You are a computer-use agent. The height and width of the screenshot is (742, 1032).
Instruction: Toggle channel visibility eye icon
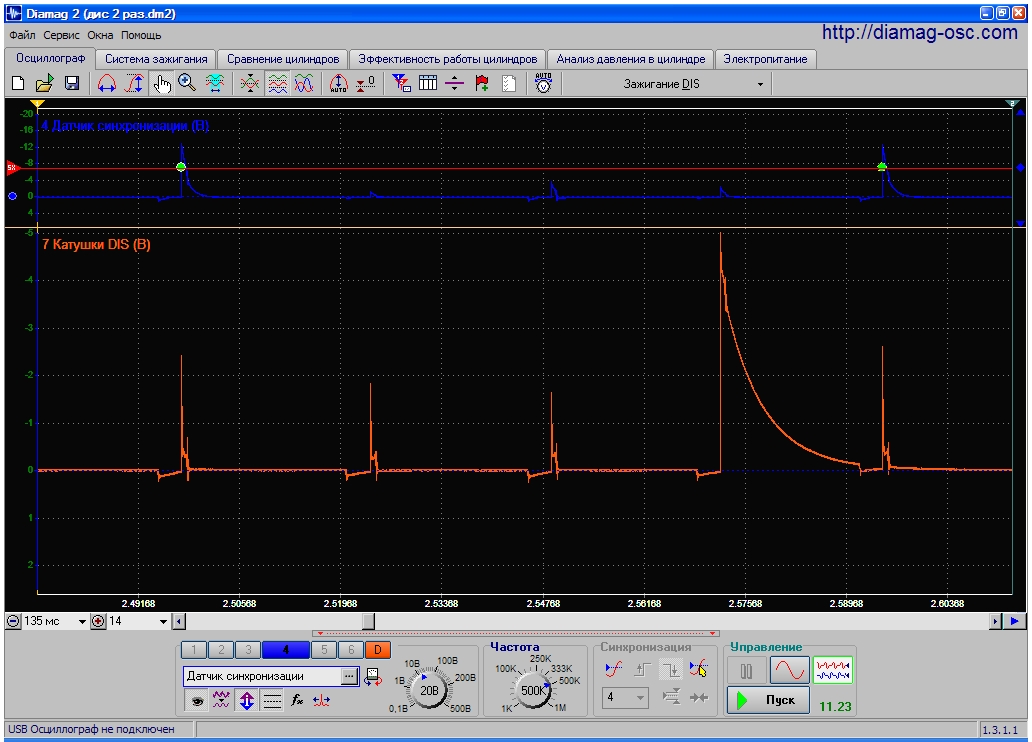(197, 701)
